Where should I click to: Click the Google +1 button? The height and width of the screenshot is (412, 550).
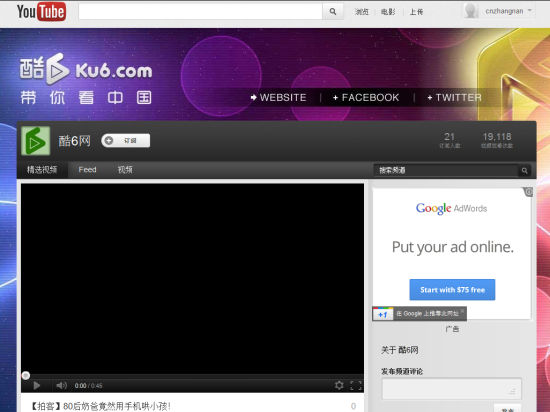pos(383,314)
